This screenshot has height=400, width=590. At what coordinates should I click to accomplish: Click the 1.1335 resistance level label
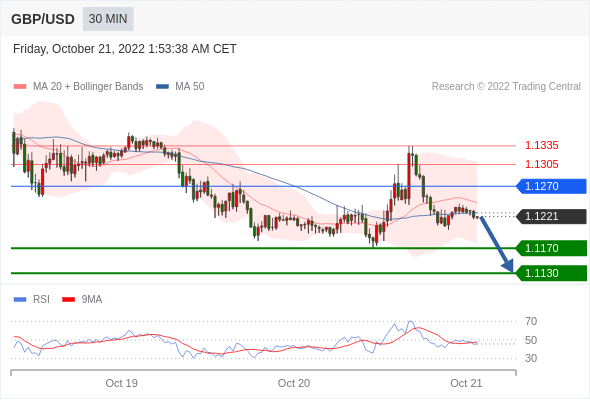[541, 145]
